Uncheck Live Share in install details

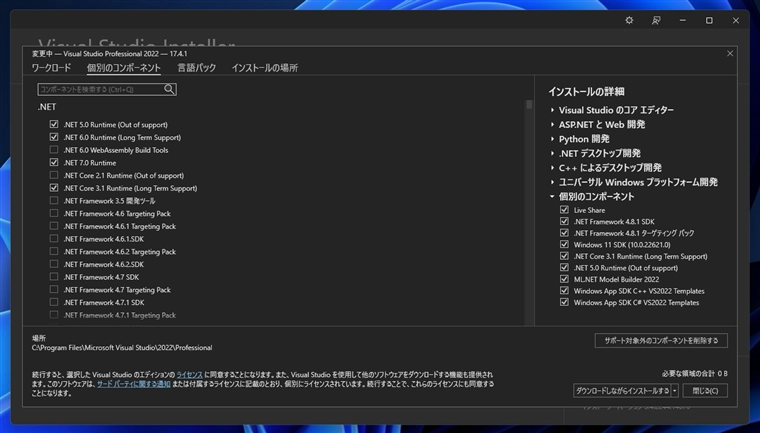coord(564,209)
